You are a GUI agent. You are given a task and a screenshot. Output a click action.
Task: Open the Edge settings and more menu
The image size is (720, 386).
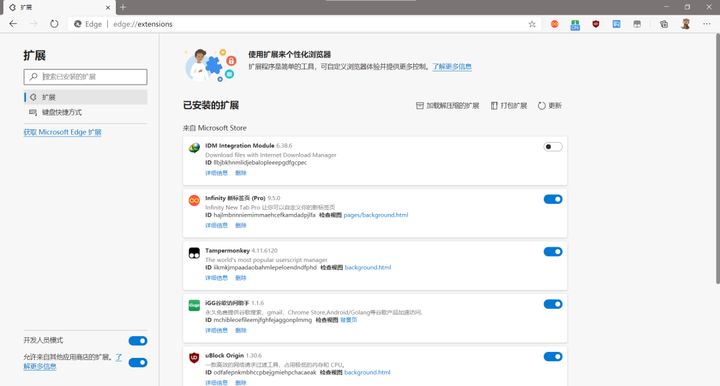pyautogui.click(x=706, y=24)
